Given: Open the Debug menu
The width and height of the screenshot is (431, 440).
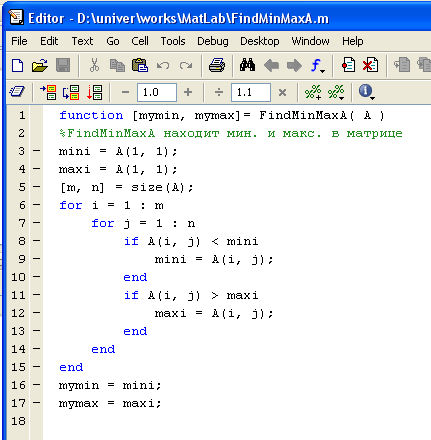Looking at the screenshot, I should 213,41.
